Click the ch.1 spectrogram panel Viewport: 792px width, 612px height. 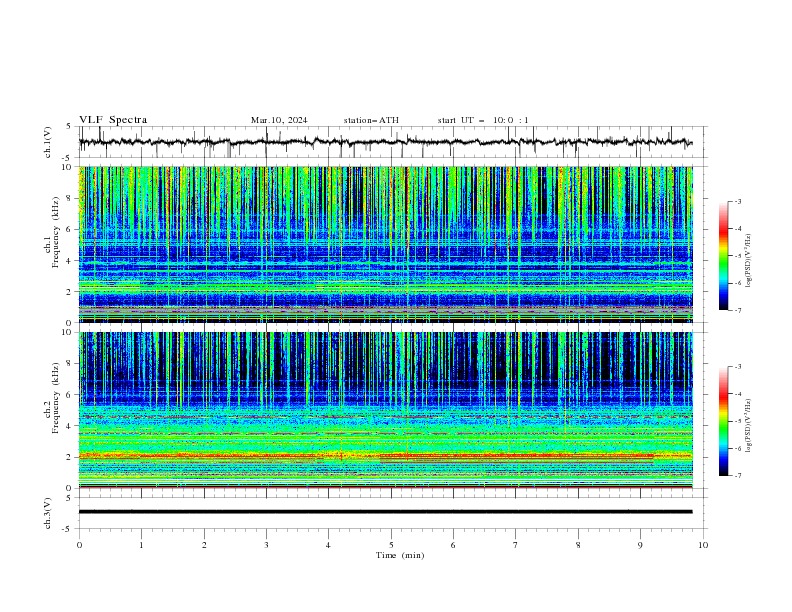point(385,244)
